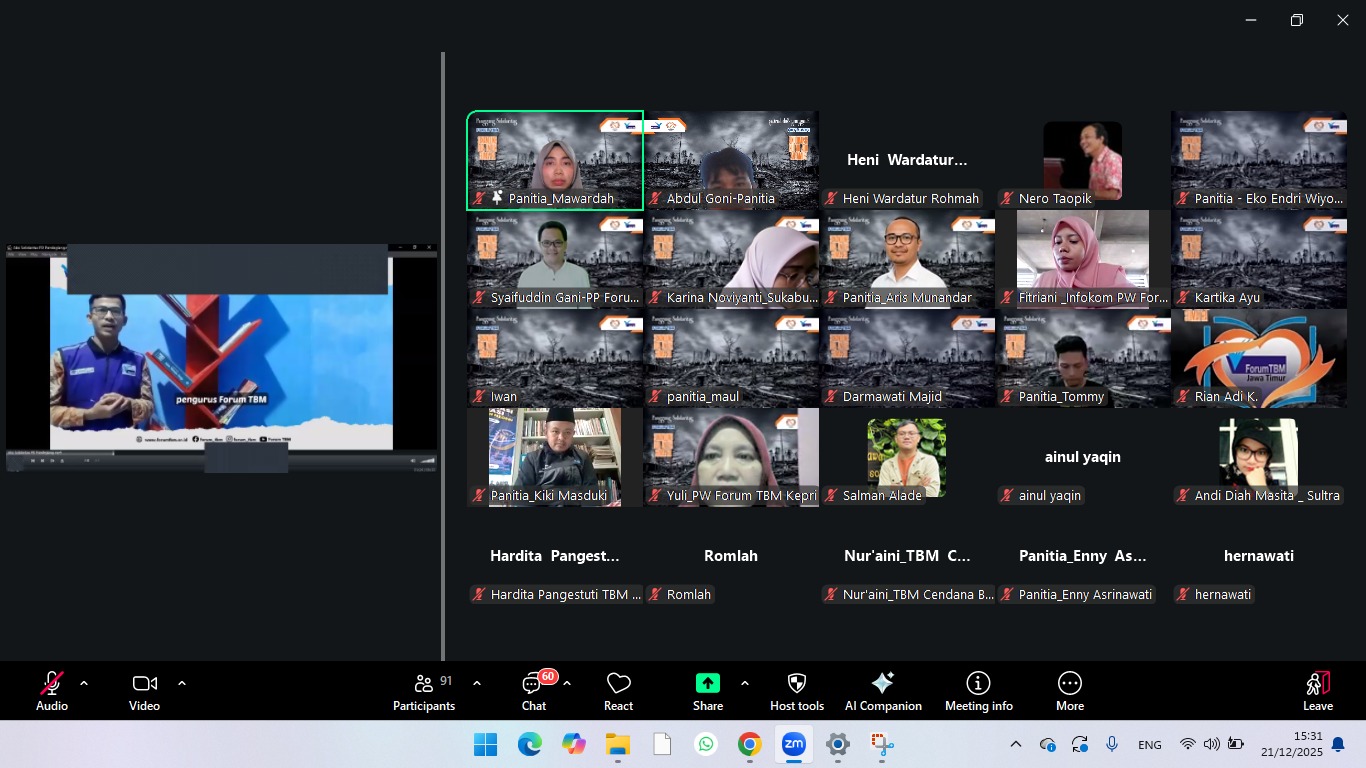Expand video options arrow next to Video

(x=182, y=684)
